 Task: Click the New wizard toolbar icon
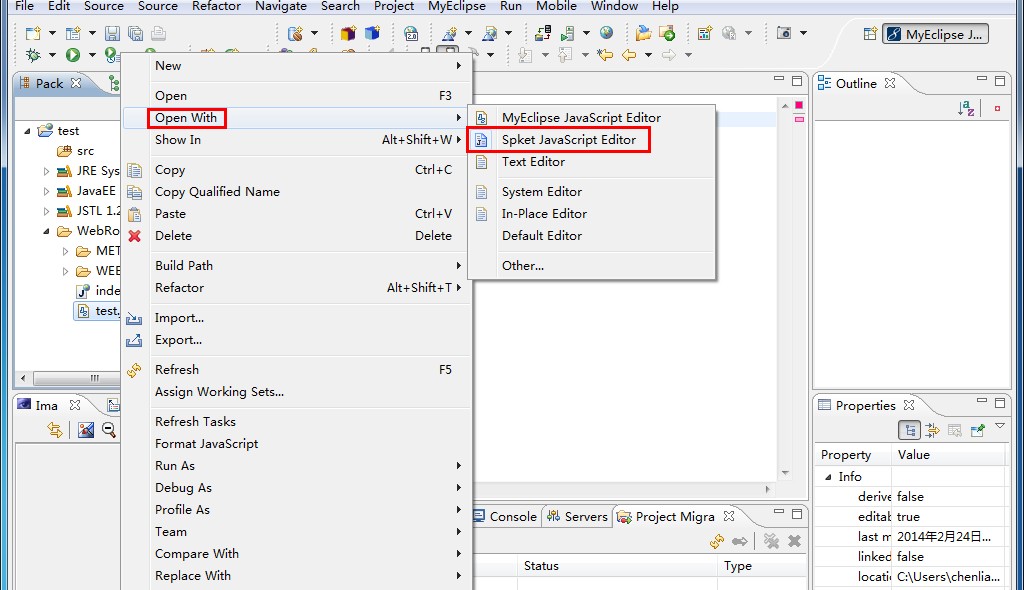coord(33,33)
